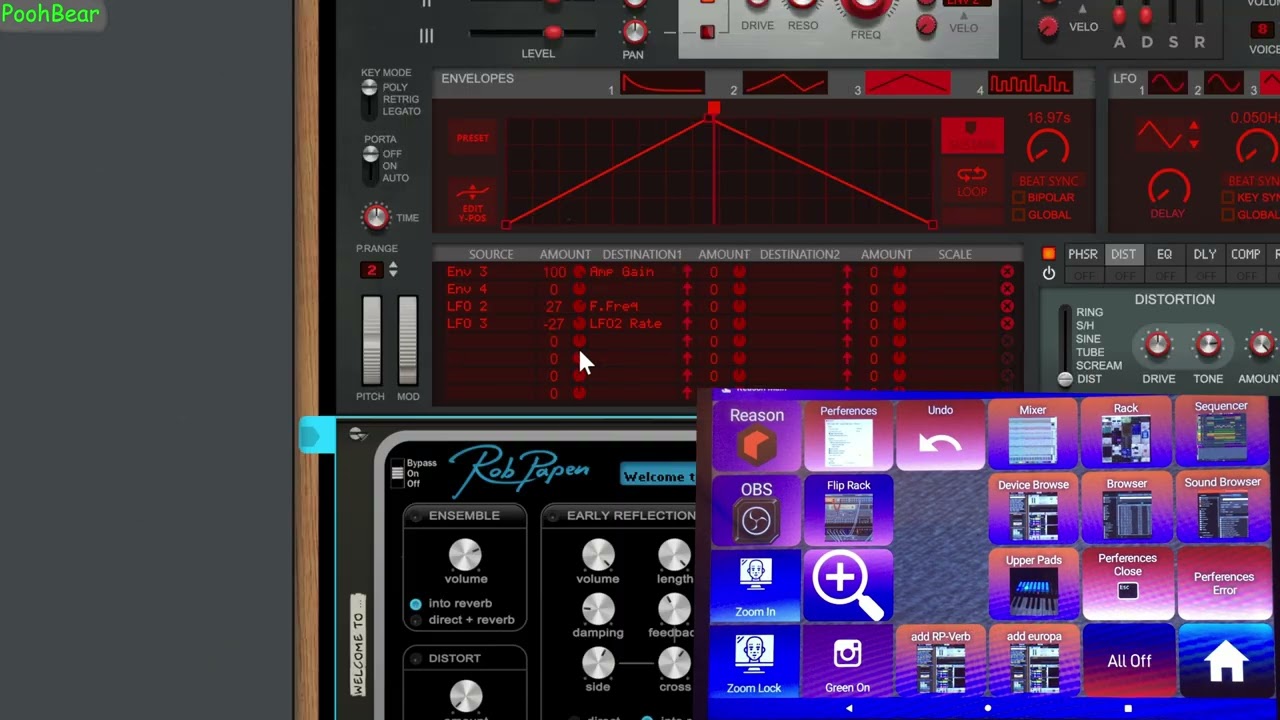The width and height of the screenshot is (1280, 720).
Task: Open the Upper Pads pad
Action: 1033,586
